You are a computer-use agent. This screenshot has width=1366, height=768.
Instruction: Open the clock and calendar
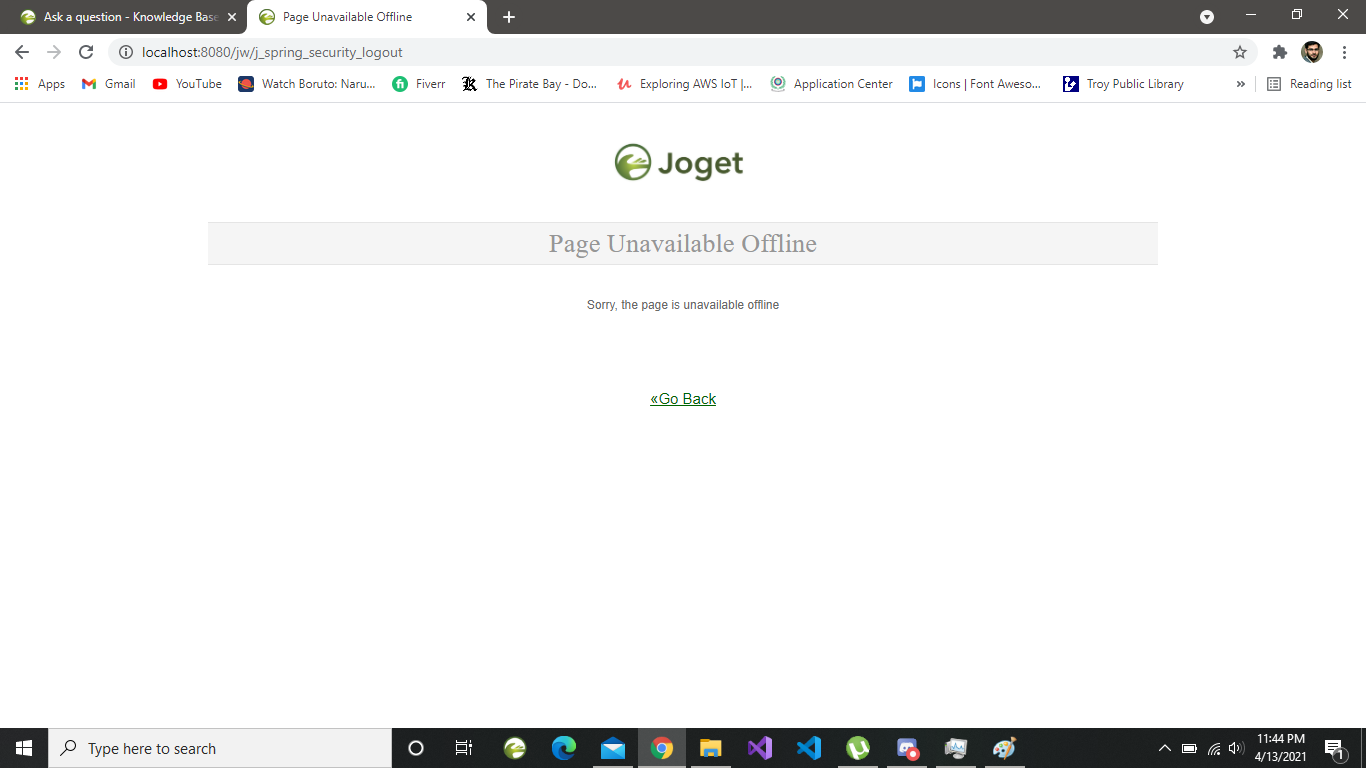pyautogui.click(x=1281, y=748)
